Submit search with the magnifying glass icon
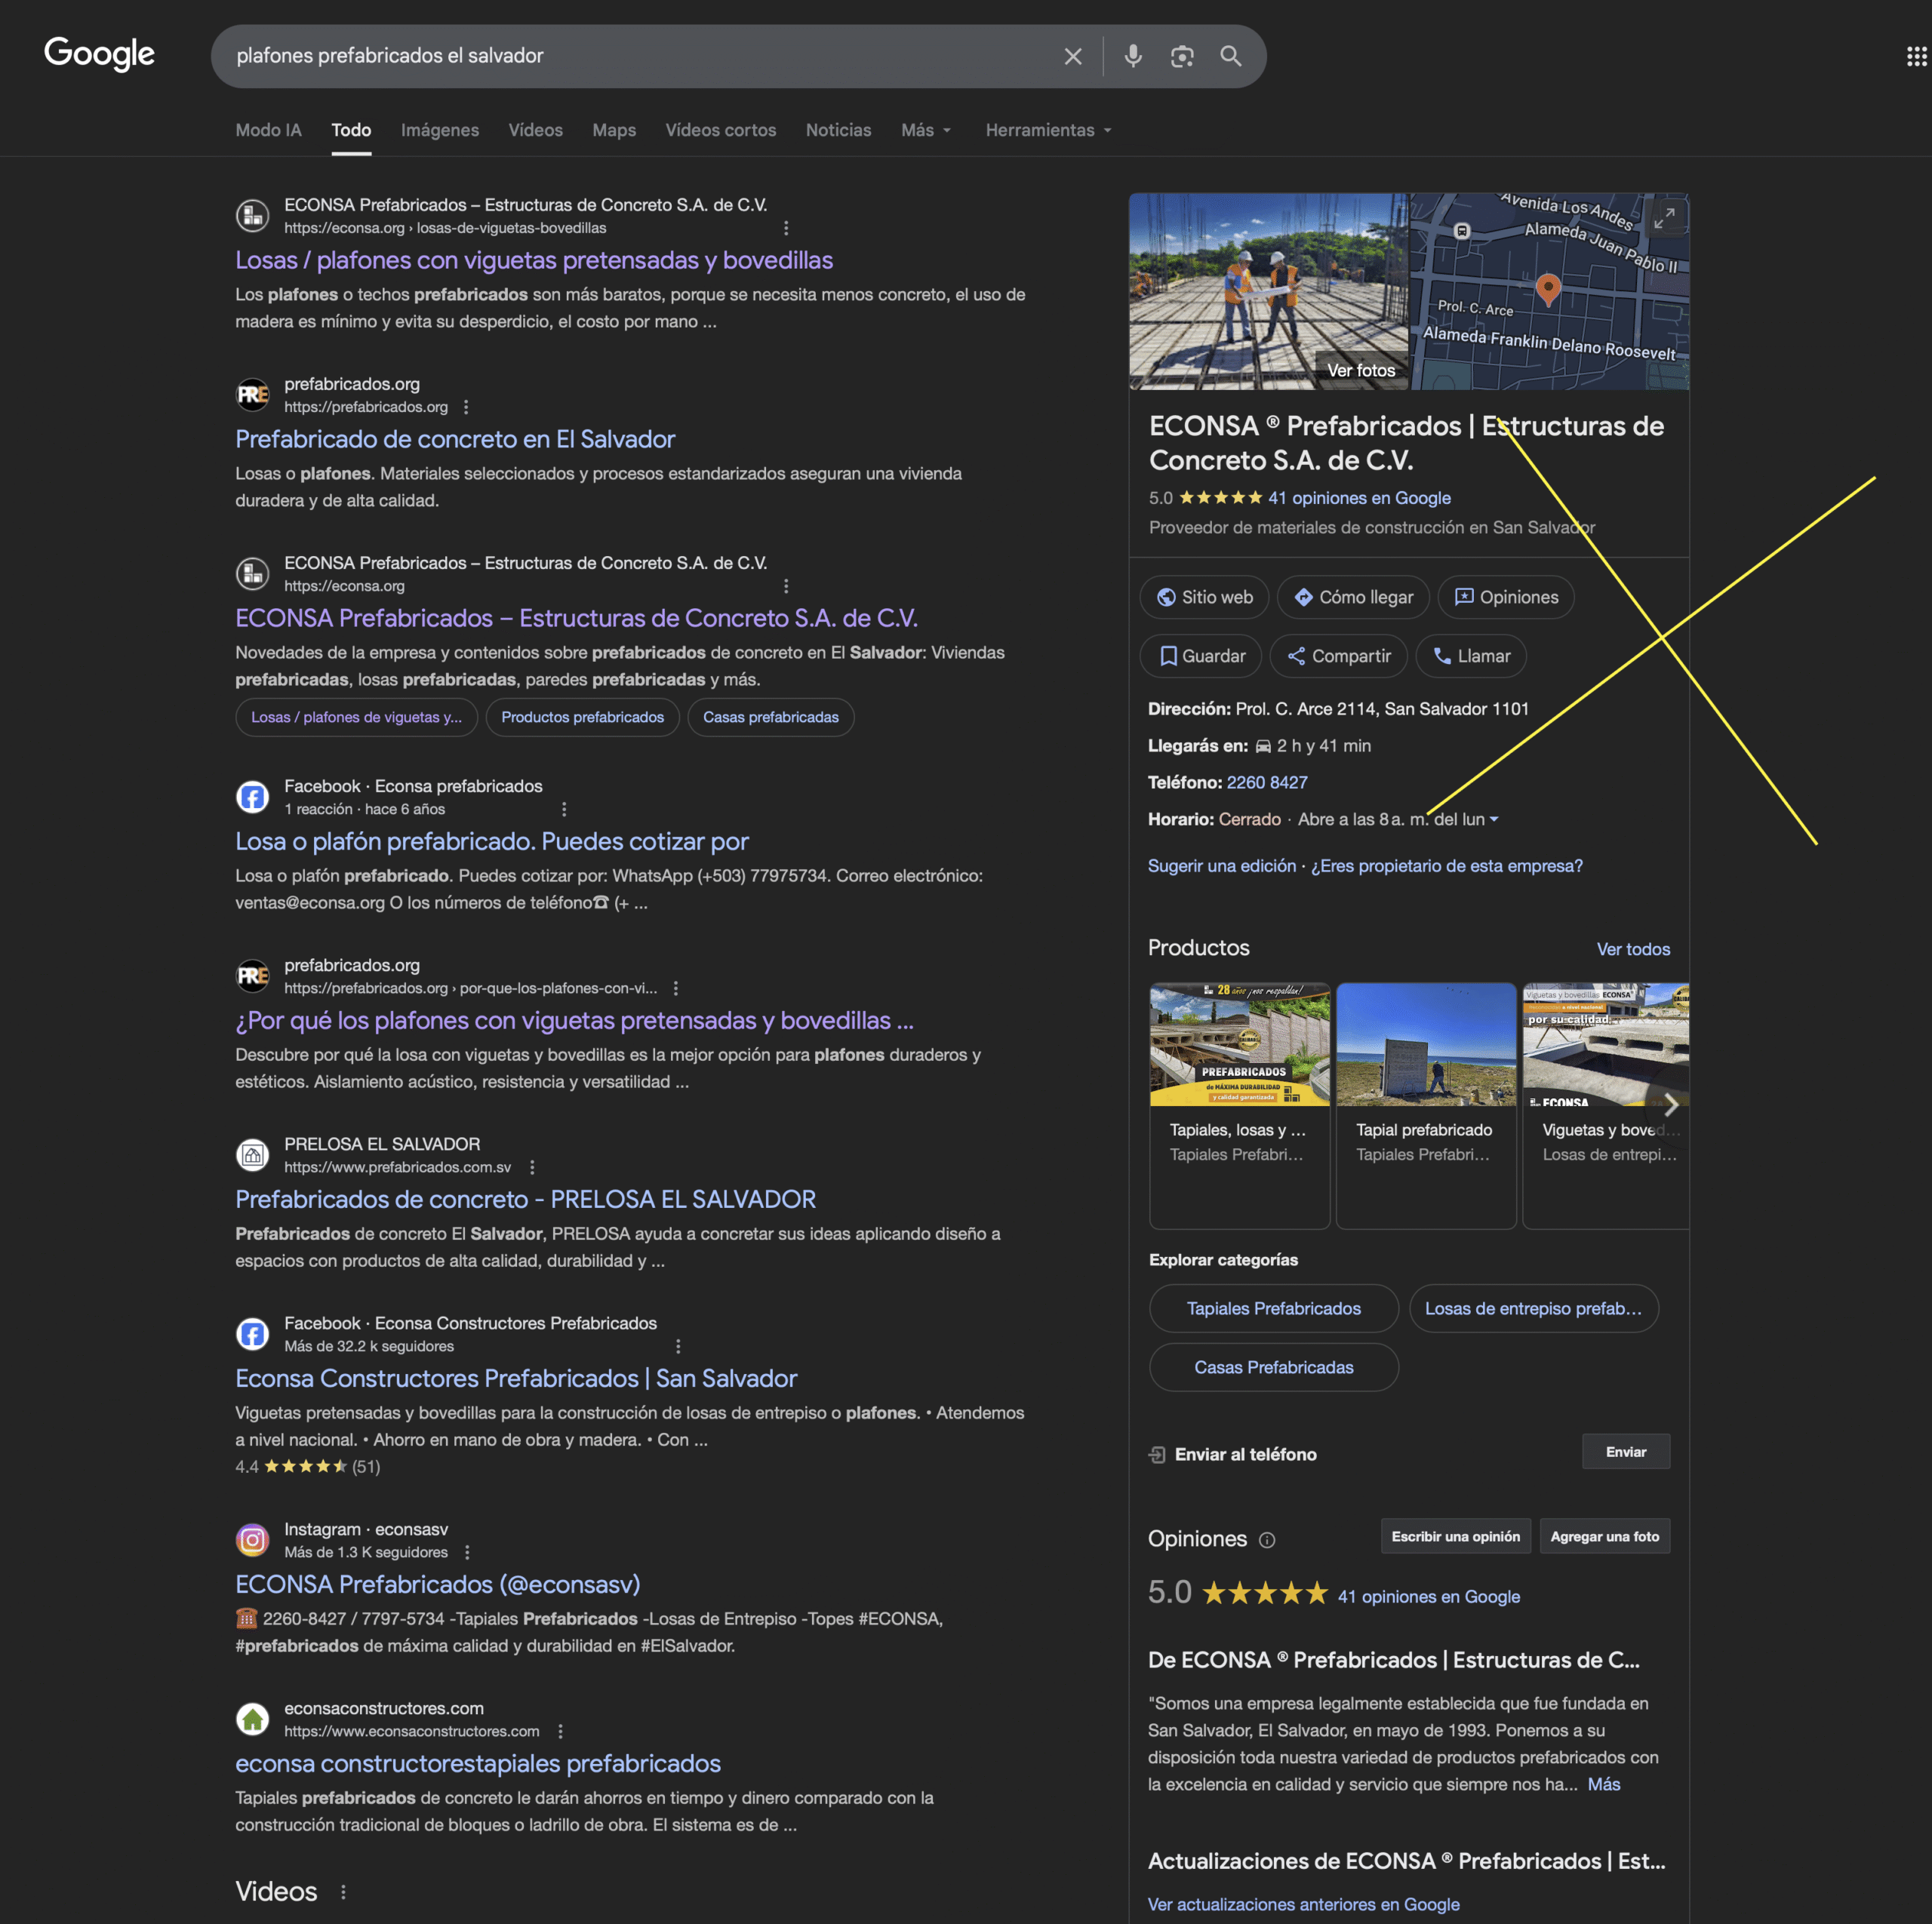 1231,56
